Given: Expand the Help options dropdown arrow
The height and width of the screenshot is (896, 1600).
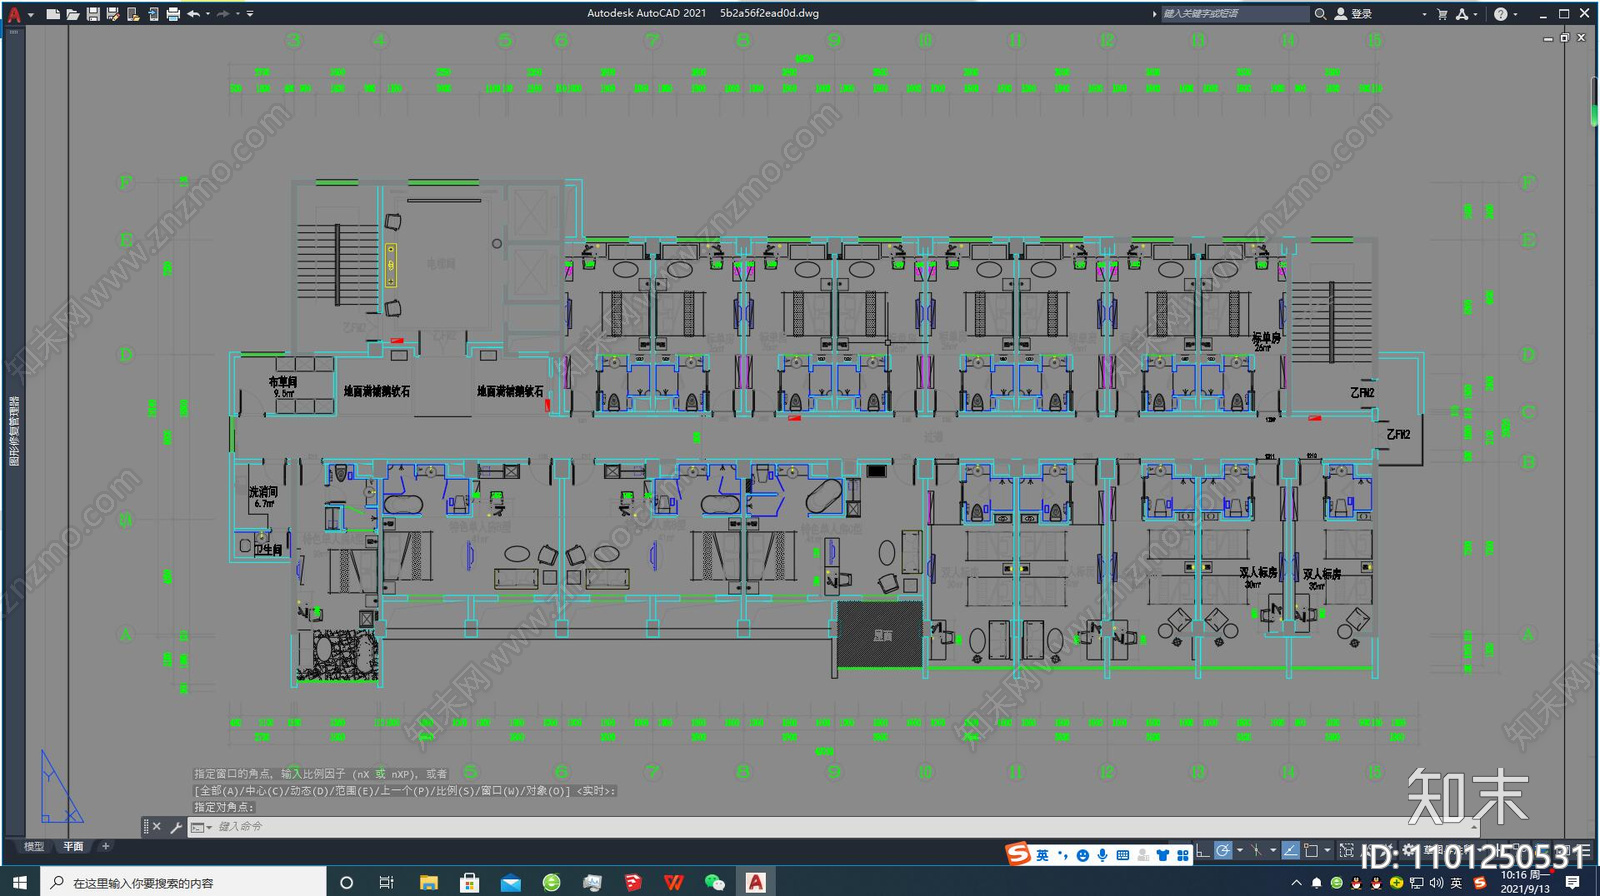Looking at the screenshot, I should coord(1515,14).
